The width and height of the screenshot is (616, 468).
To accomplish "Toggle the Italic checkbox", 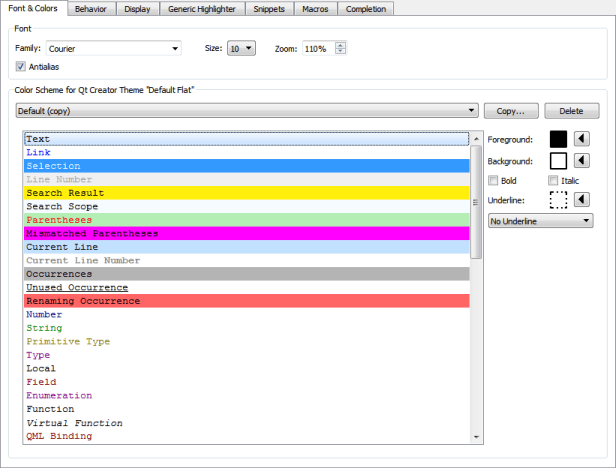I will click(x=553, y=180).
